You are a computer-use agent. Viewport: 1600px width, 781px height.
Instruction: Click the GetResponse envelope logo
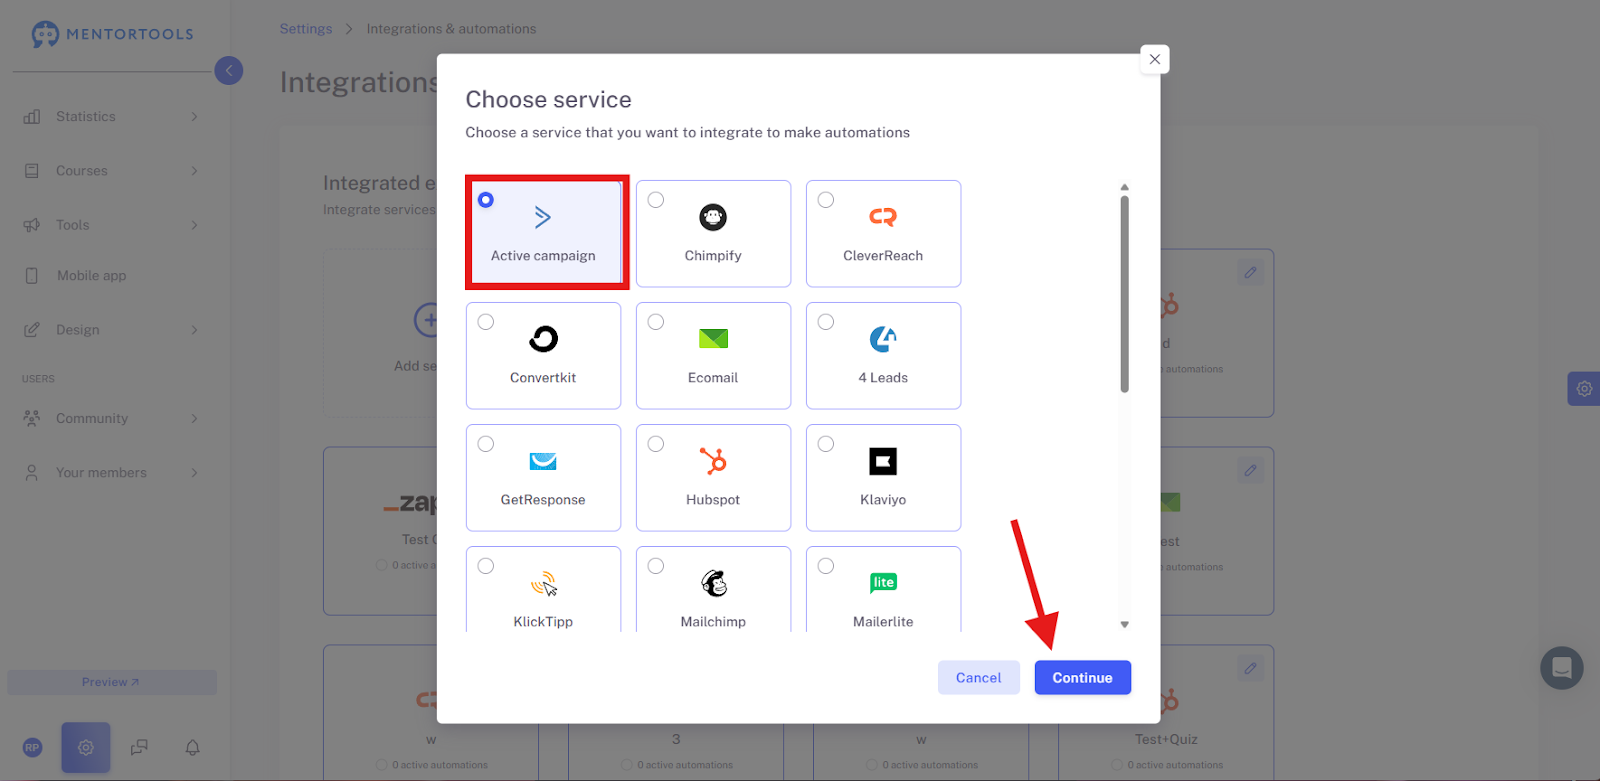pos(543,461)
